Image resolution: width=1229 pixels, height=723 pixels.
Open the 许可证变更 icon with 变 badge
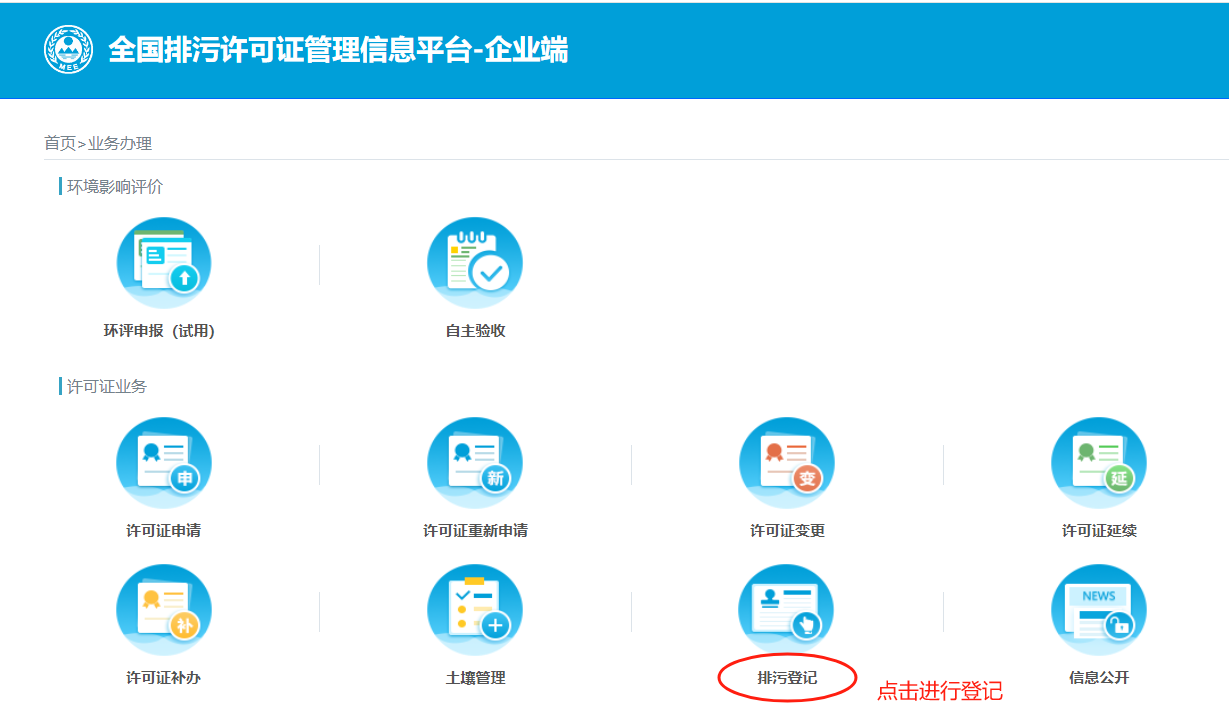(787, 464)
